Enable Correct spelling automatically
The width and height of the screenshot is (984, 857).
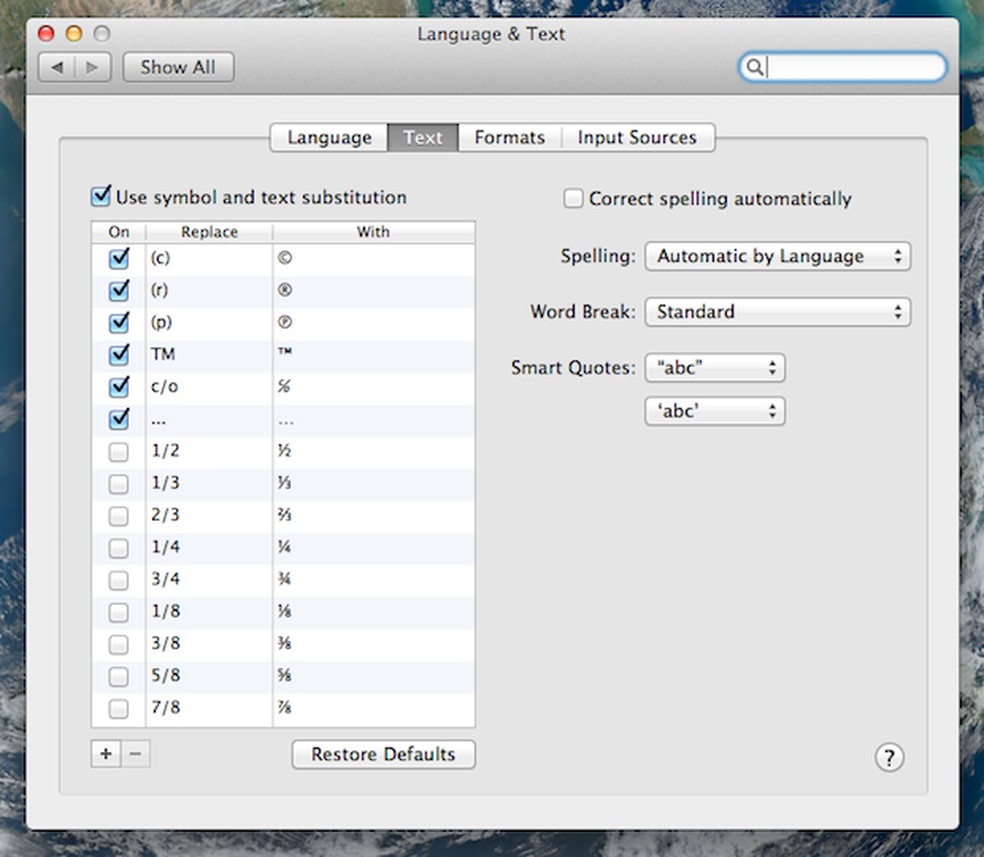pyautogui.click(x=573, y=198)
